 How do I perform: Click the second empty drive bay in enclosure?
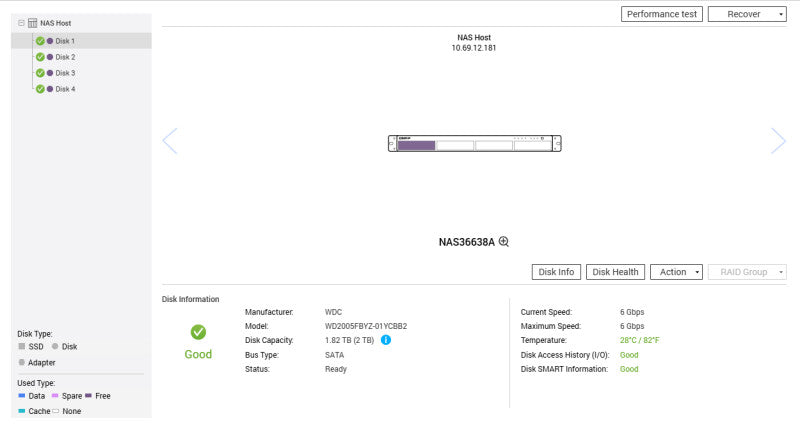(x=455, y=145)
